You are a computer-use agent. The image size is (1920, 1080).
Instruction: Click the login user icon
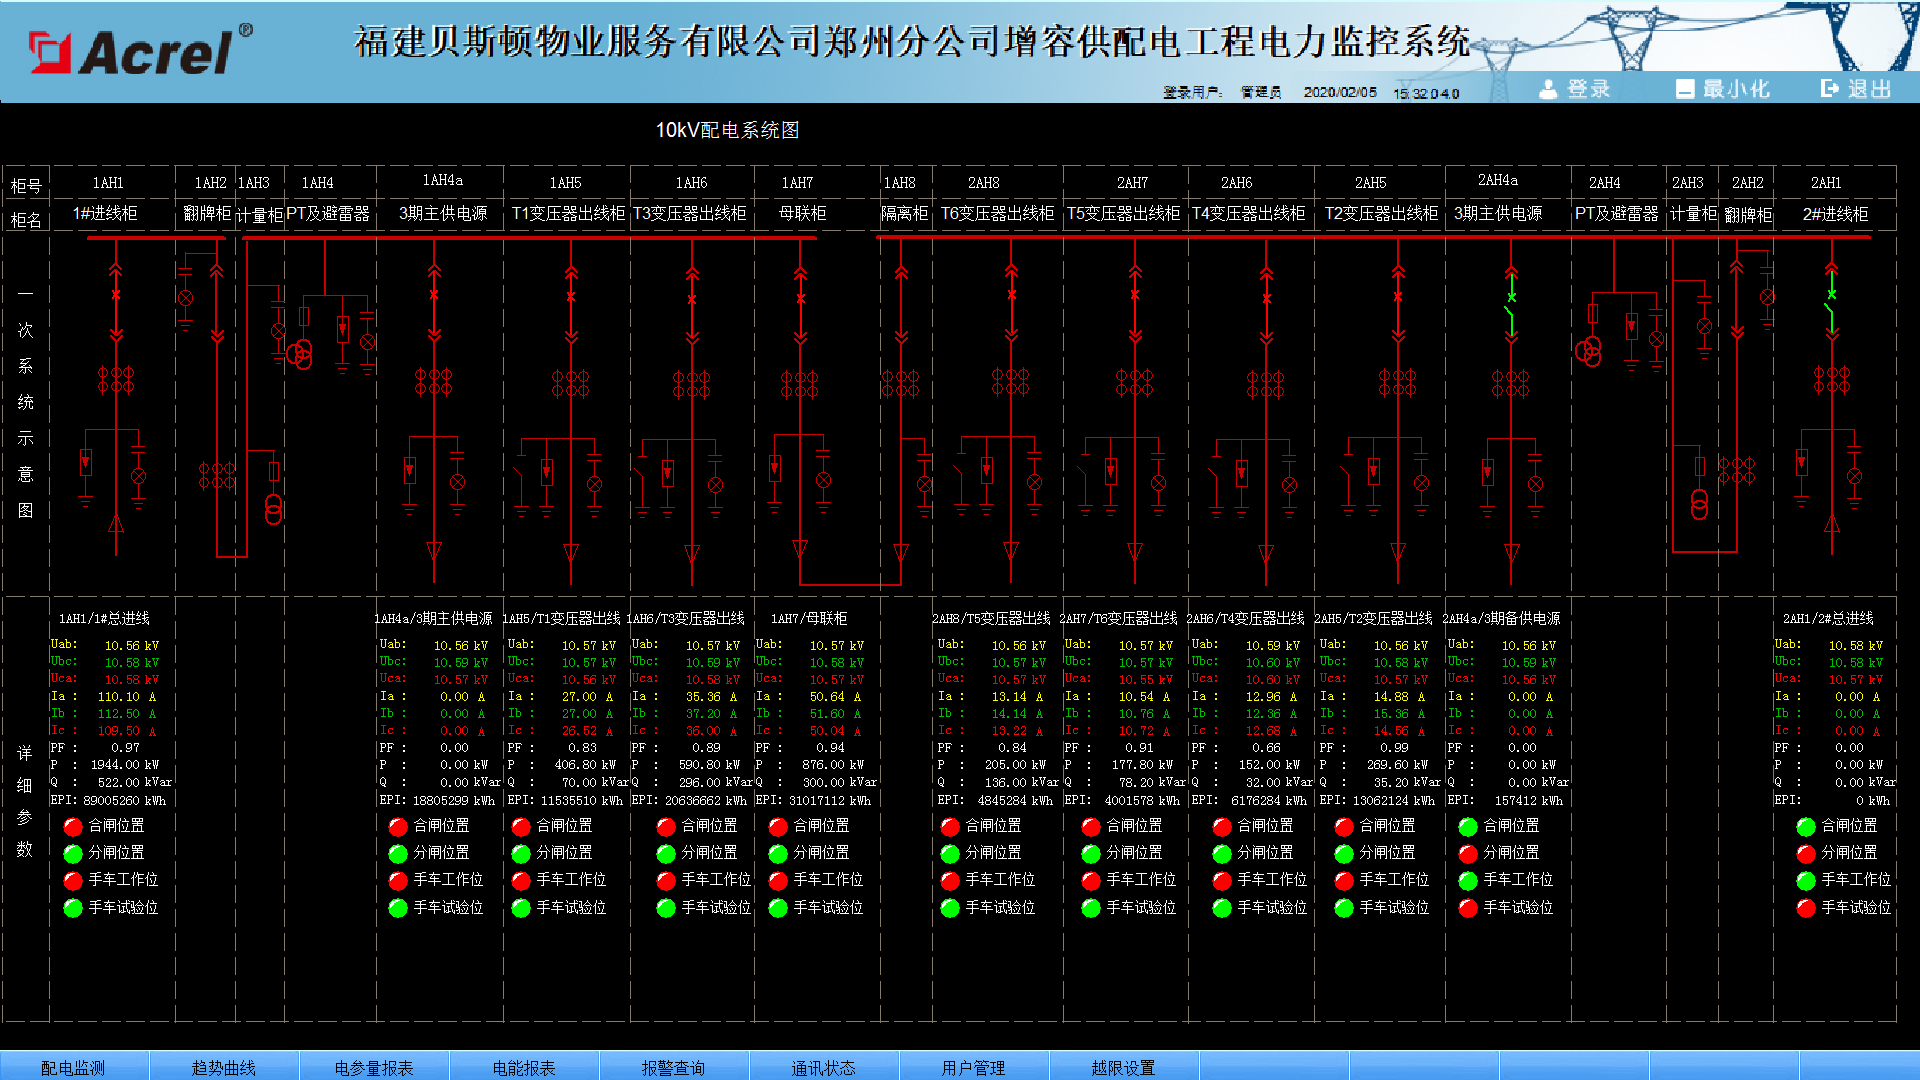(x=1548, y=89)
